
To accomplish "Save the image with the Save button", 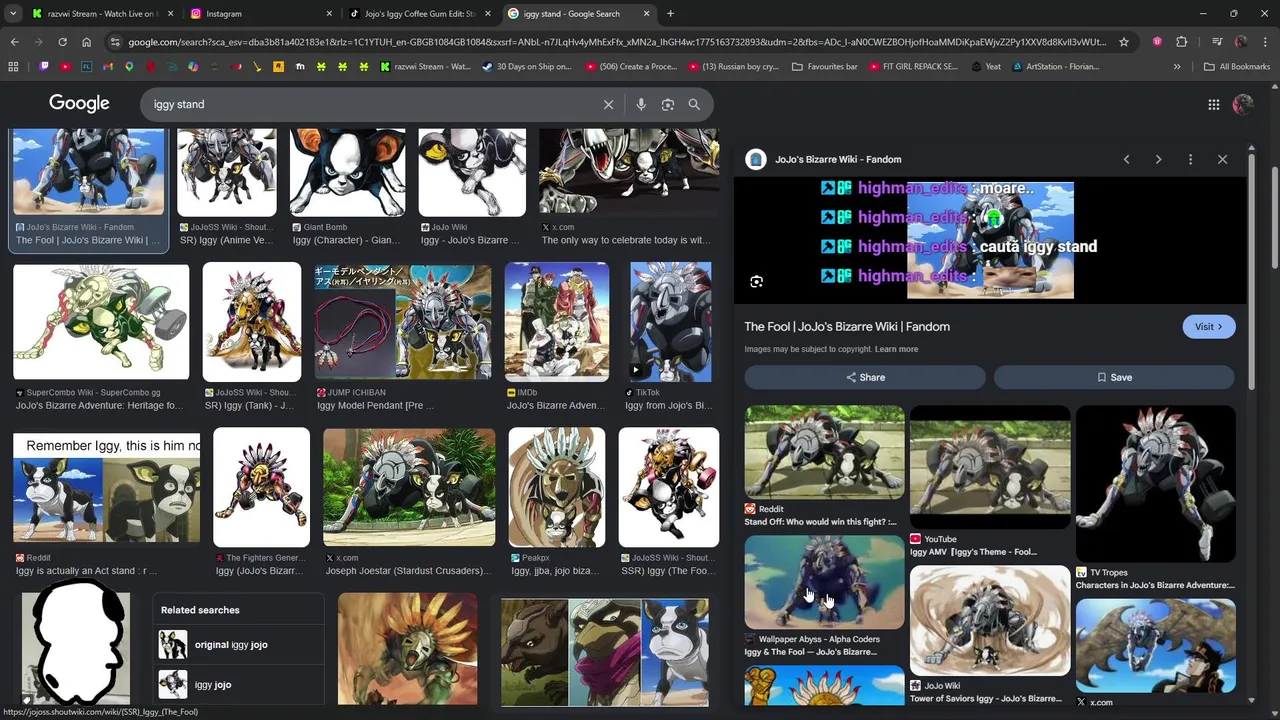I will pos(1114,377).
